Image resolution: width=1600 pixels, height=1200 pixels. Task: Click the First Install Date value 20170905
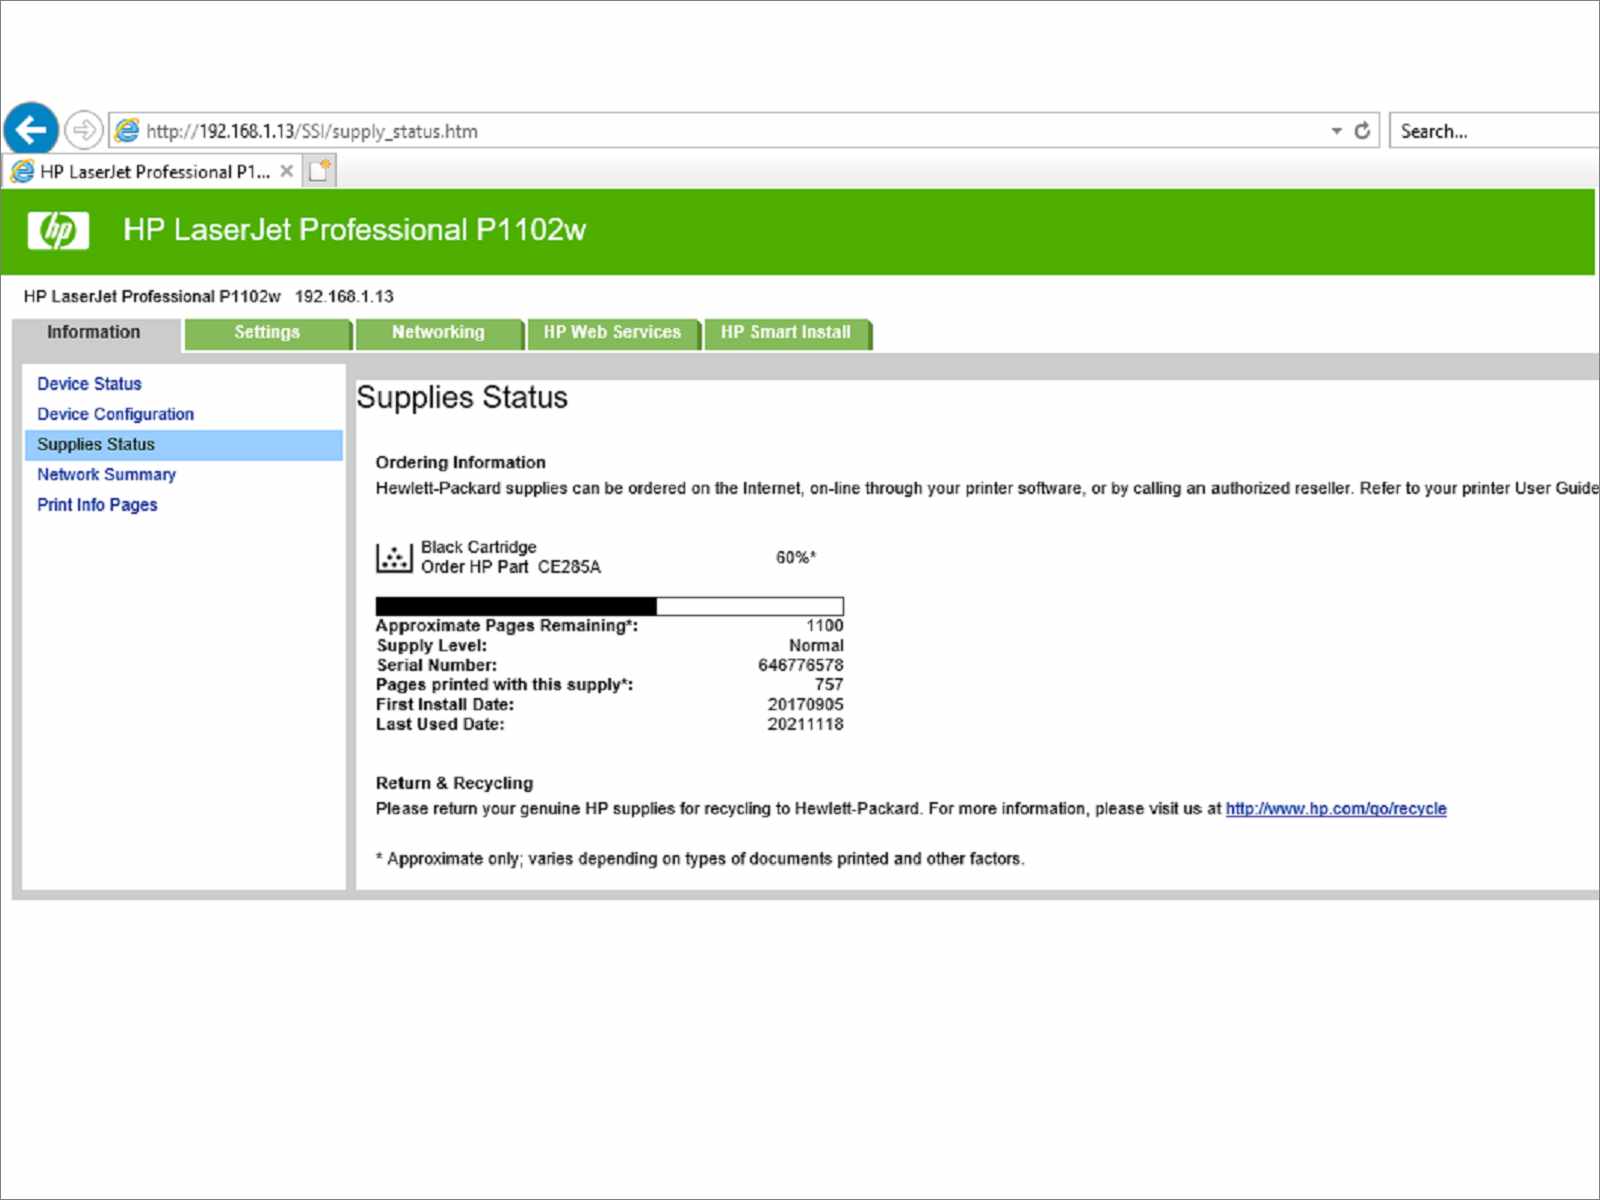(x=806, y=705)
